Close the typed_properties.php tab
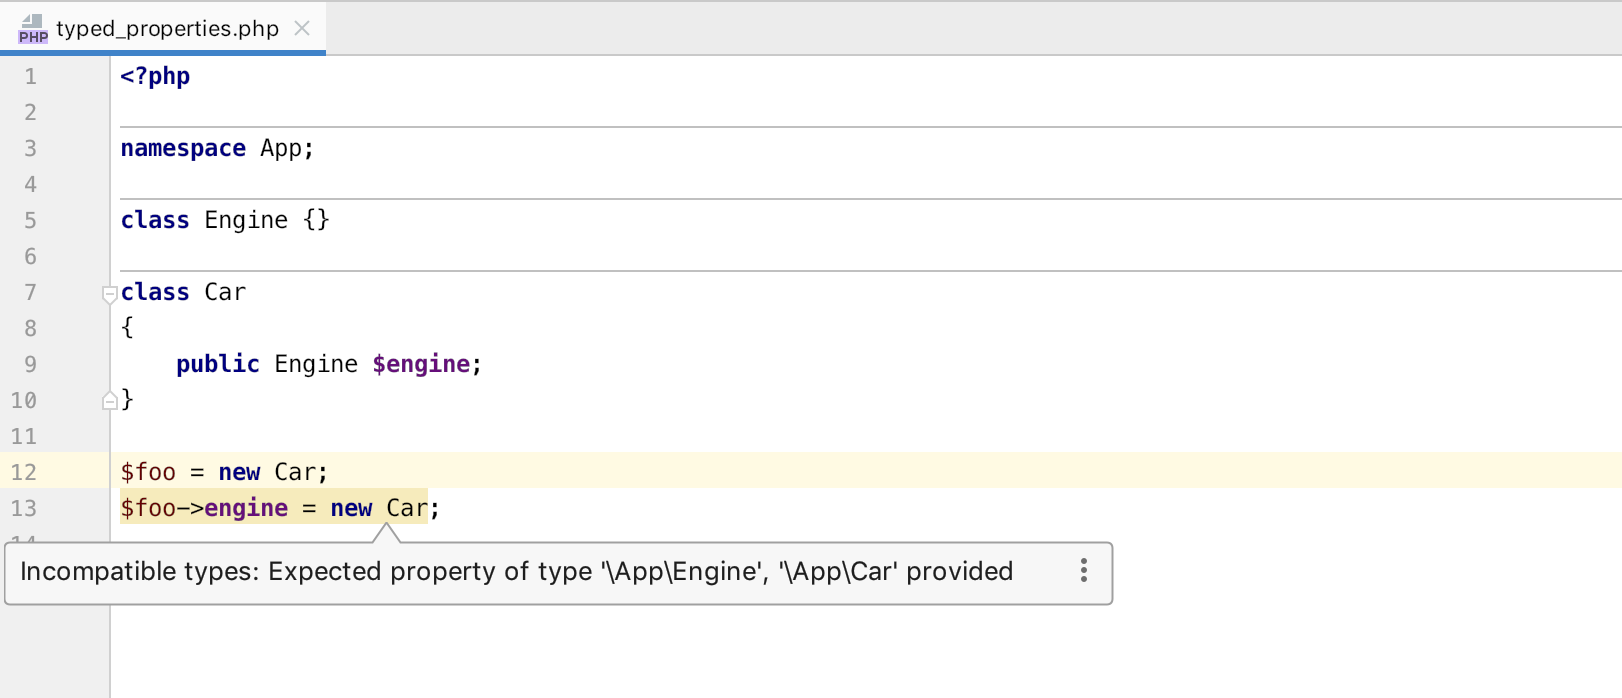Screen dimensions: 1622x698 (302, 28)
